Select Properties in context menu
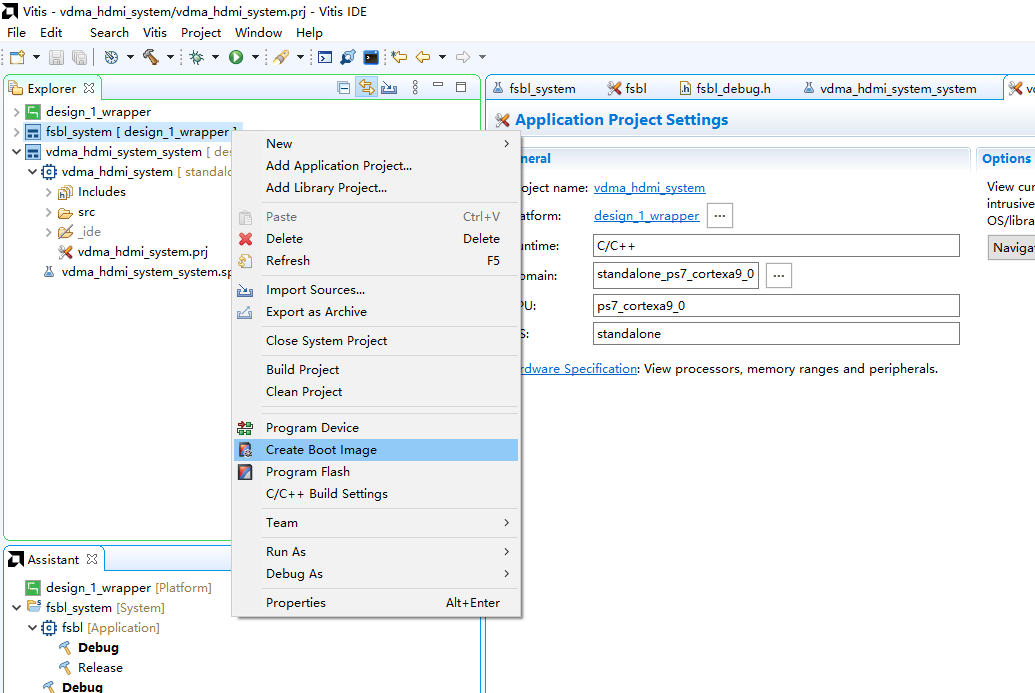Viewport: 1035px width, 693px height. click(376, 603)
